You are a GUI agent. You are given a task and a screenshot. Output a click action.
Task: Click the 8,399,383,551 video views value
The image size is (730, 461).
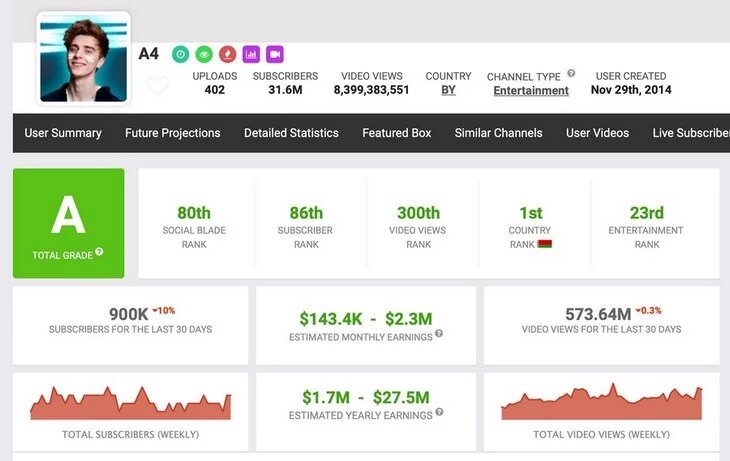click(x=372, y=90)
